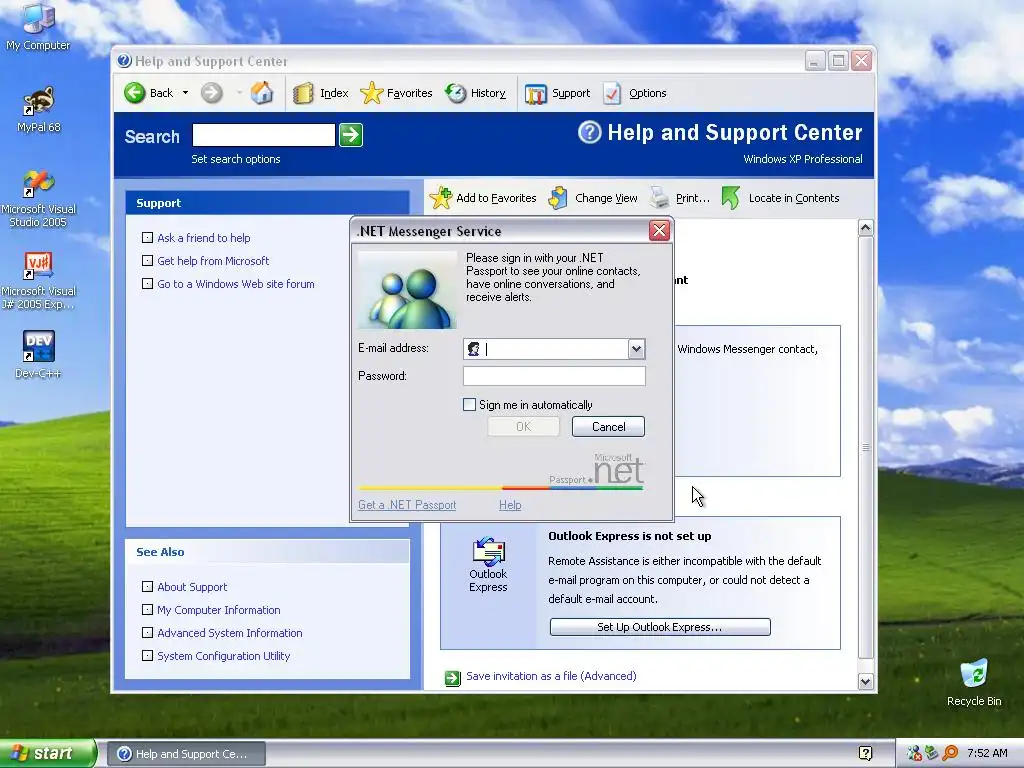
Task: Click scrollbar down arrow in content pane
Action: point(865,682)
